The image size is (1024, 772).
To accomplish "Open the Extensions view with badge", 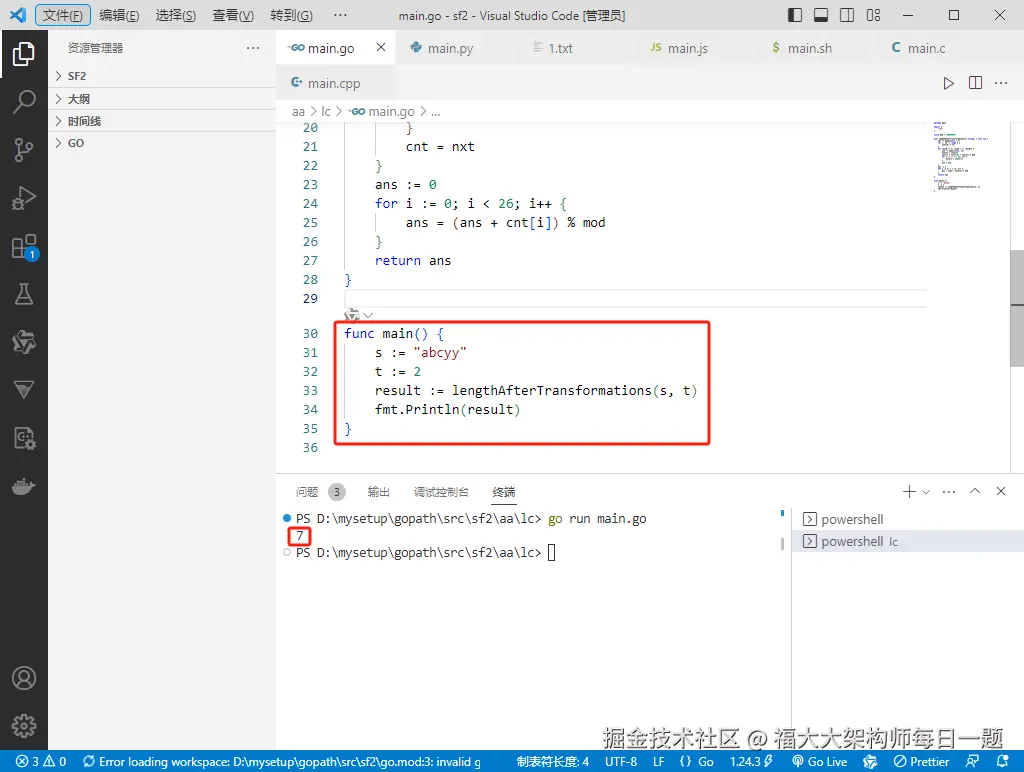I will coord(24,247).
